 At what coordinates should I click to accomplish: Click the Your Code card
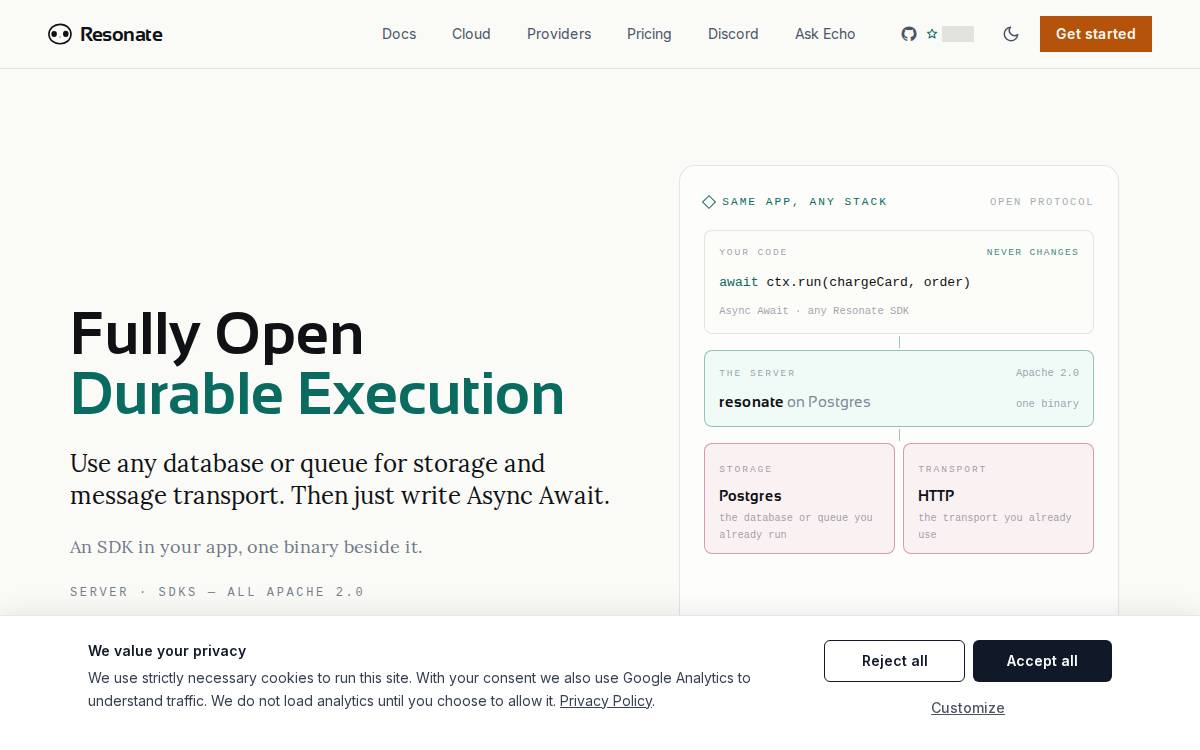coord(899,282)
